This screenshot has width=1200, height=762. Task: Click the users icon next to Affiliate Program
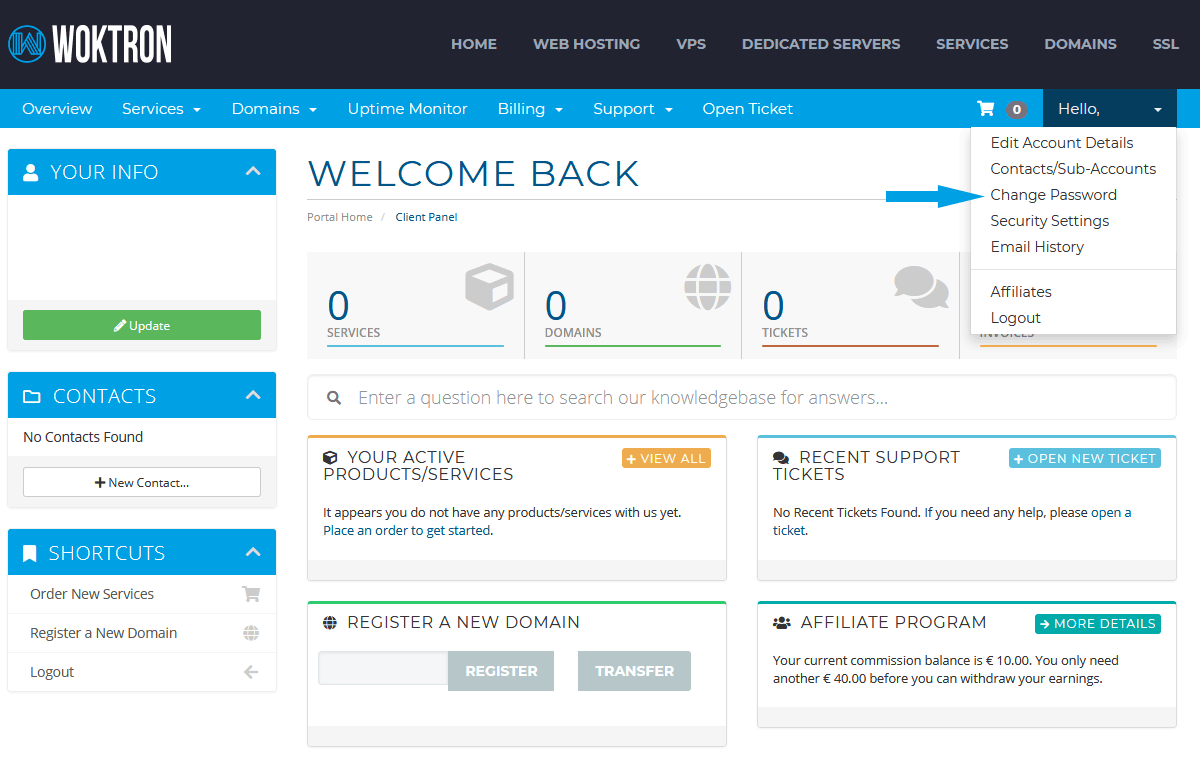(782, 622)
